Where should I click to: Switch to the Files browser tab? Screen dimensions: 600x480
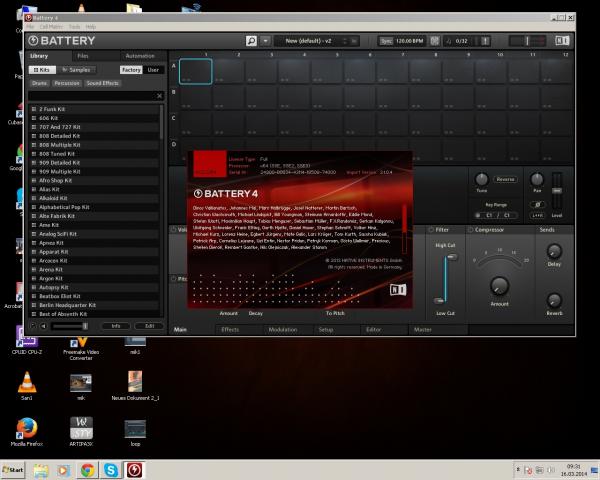coord(82,56)
